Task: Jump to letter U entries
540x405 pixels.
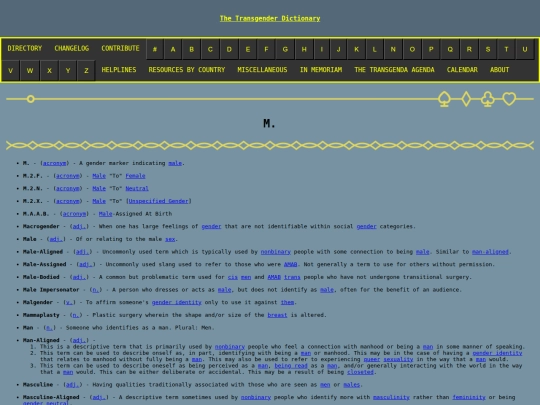Action: point(525,49)
